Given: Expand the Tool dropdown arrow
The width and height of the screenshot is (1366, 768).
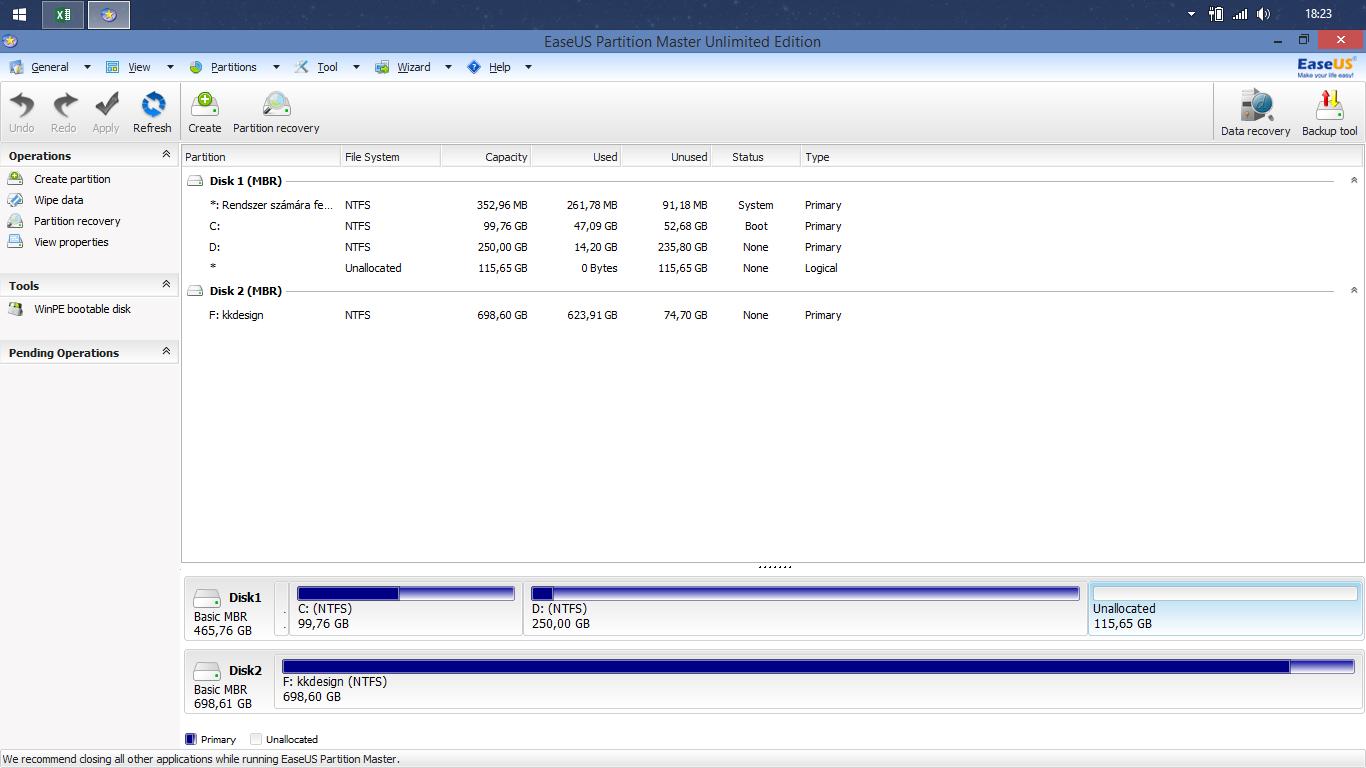Looking at the screenshot, I should pos(356,67).
